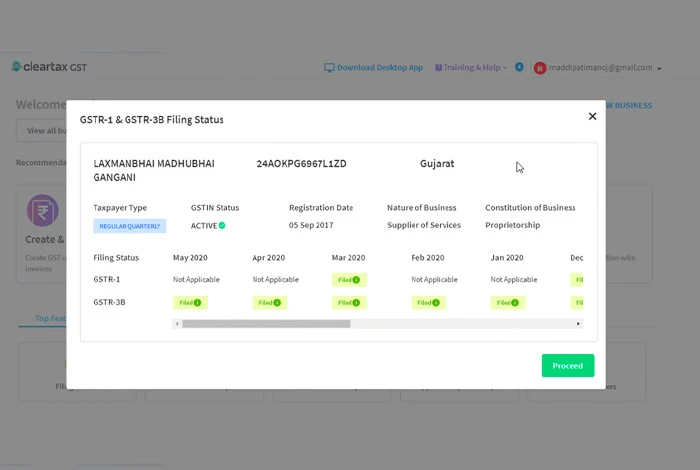Click the horizontal scrollbar right arrow

point(578,324)
